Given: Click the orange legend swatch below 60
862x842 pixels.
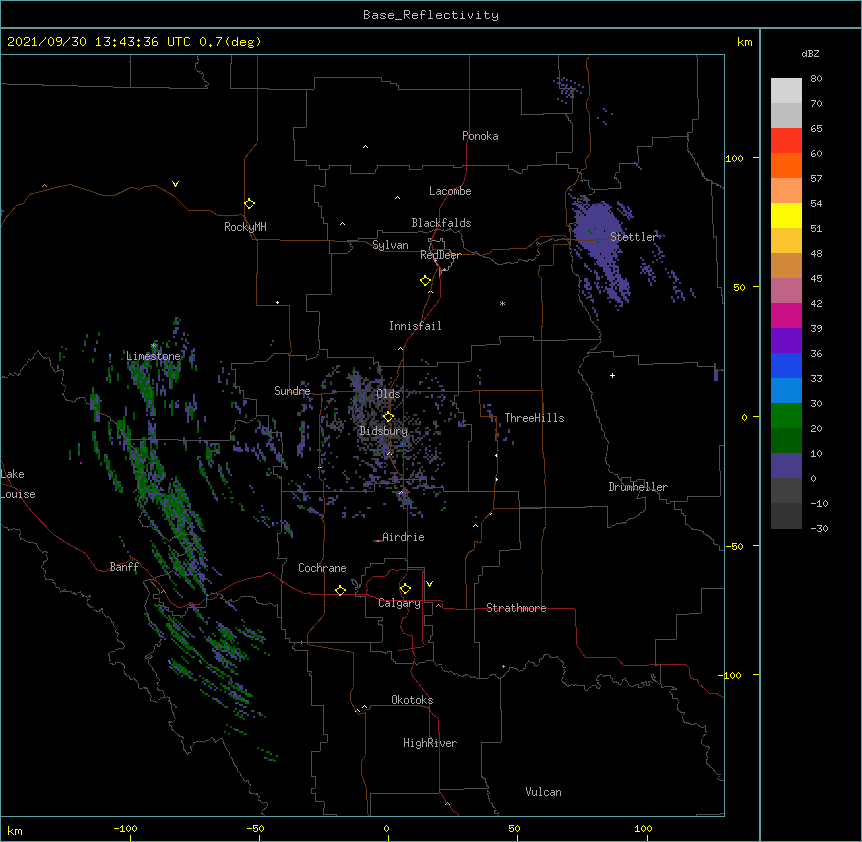Looking at the screenshot, I should (x=786, y=165).
